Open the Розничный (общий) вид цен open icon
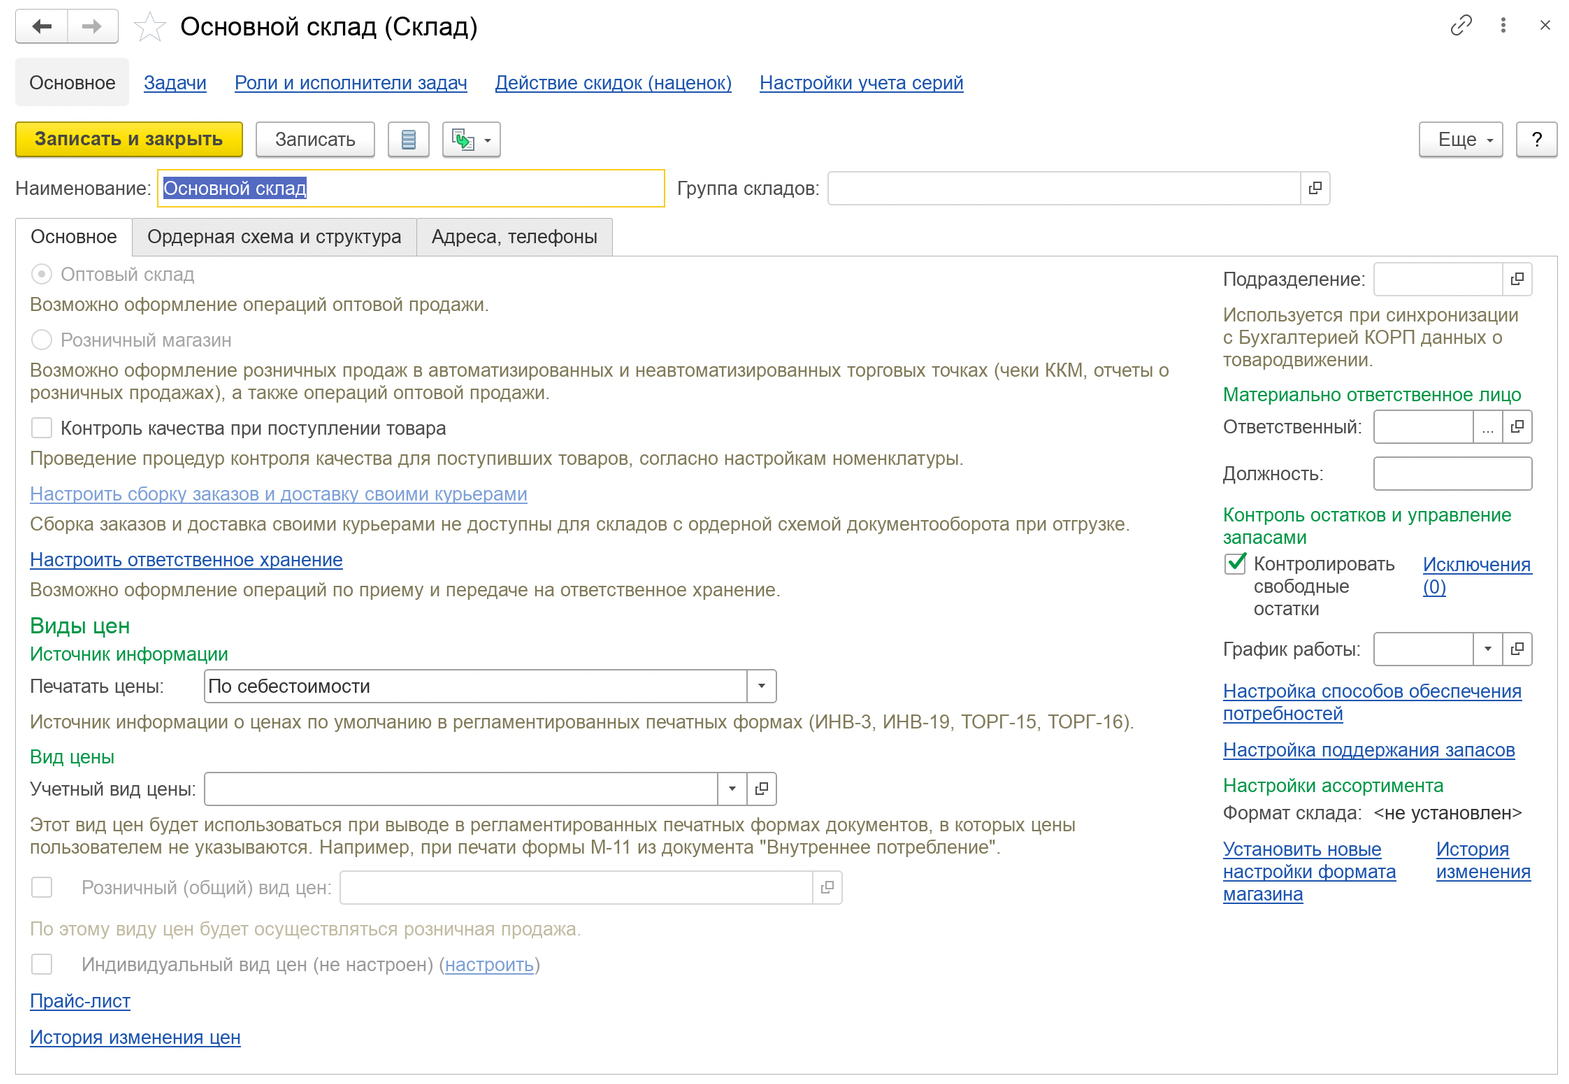Viewport: 1569px width, 1084px height. click(x=827, y=887)
